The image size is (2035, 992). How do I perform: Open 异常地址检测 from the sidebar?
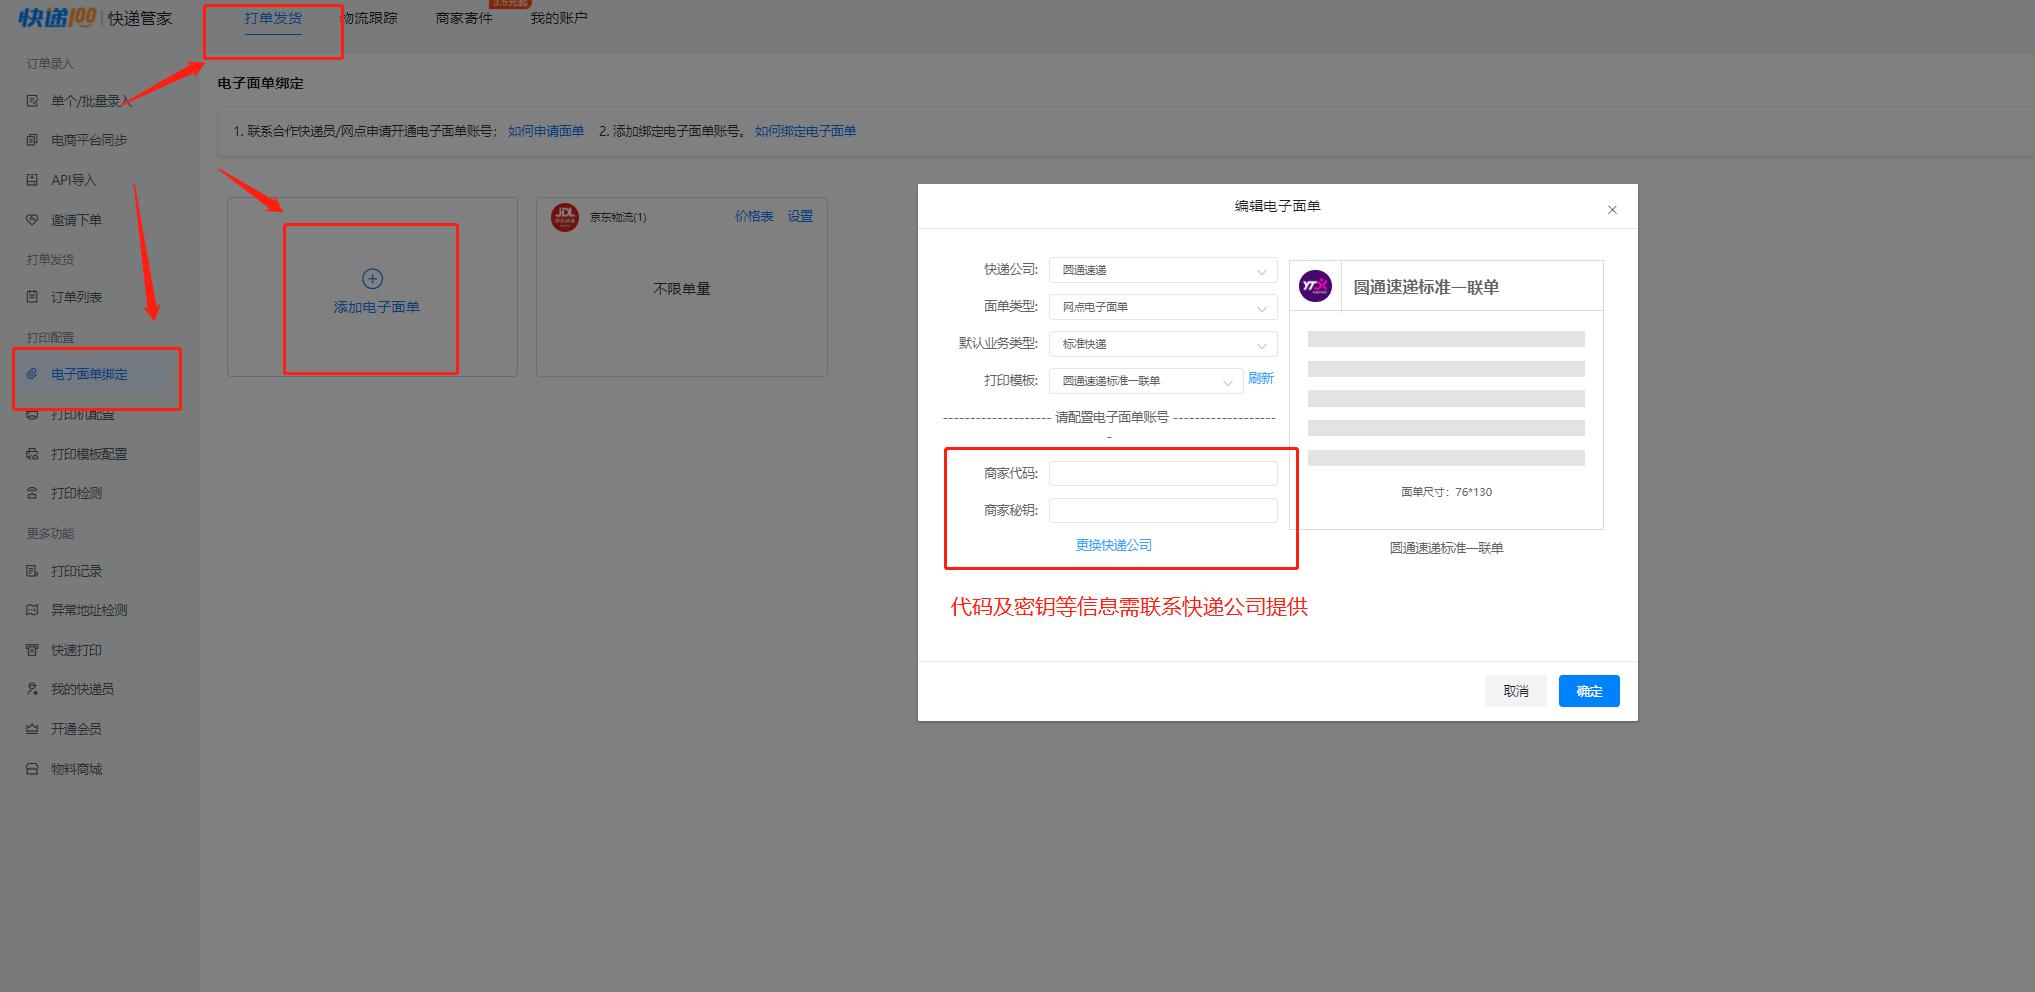click(89, 609)
